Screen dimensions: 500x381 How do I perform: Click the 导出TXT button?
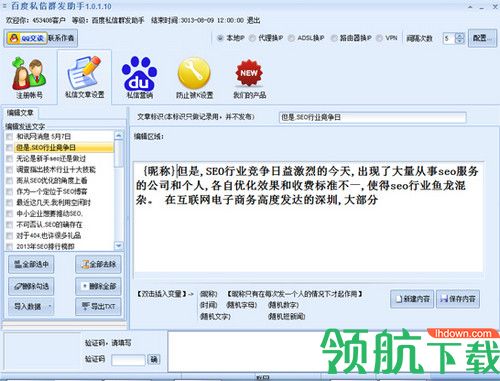(x=98, y=306)
